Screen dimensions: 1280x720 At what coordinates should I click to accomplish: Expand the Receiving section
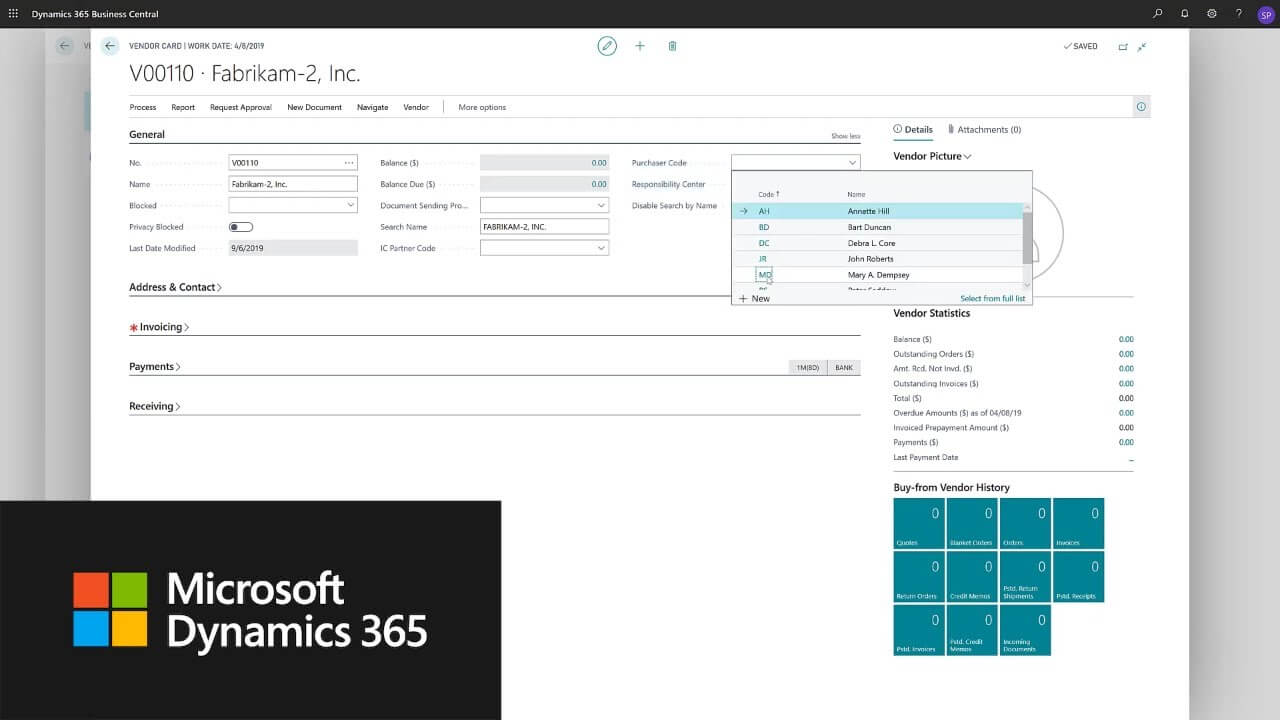tap(155, 406)
